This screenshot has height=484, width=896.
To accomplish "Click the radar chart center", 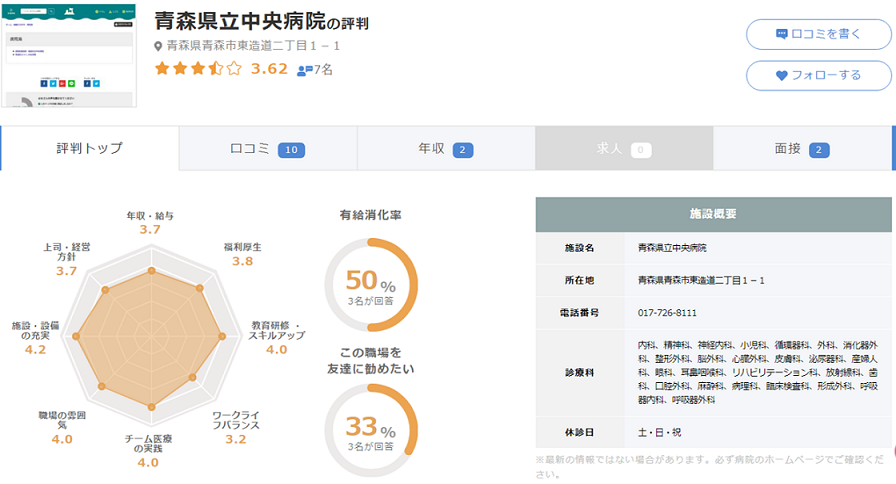I will (x=151, y=337).
